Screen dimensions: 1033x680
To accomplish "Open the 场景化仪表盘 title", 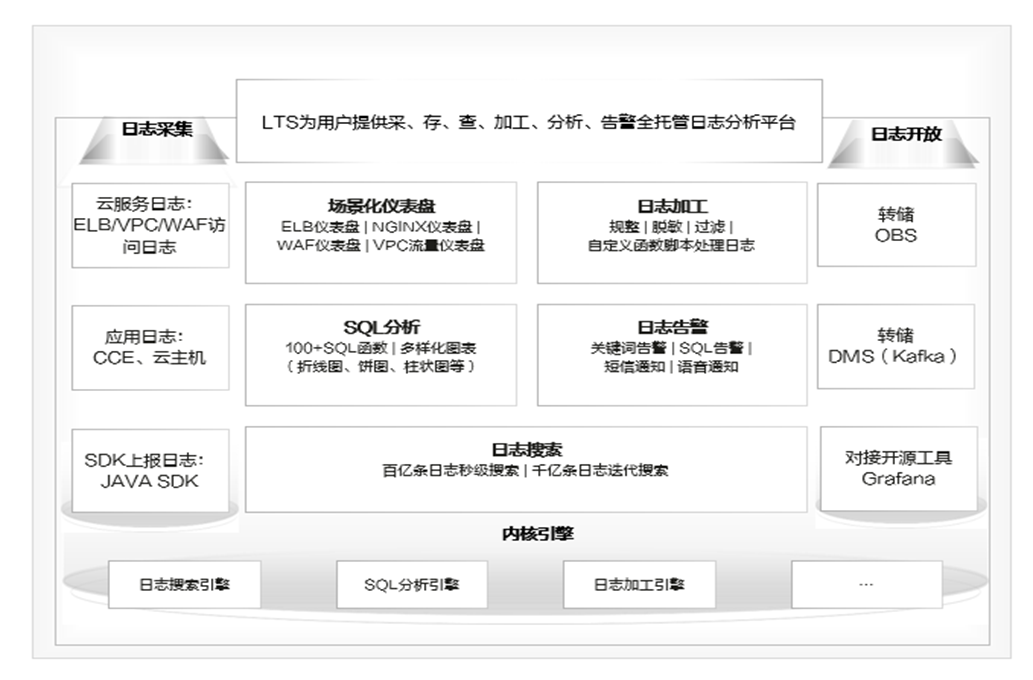I will coord(381,206).
